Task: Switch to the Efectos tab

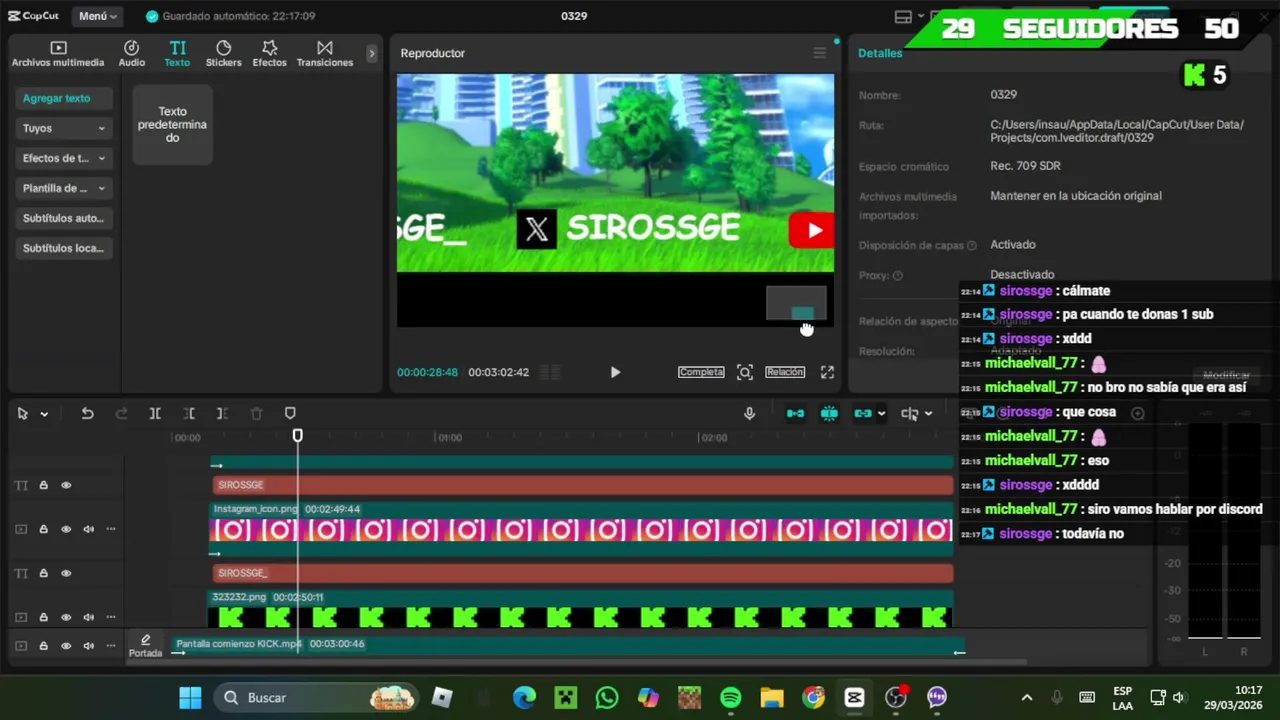Action: pos(269,54)
